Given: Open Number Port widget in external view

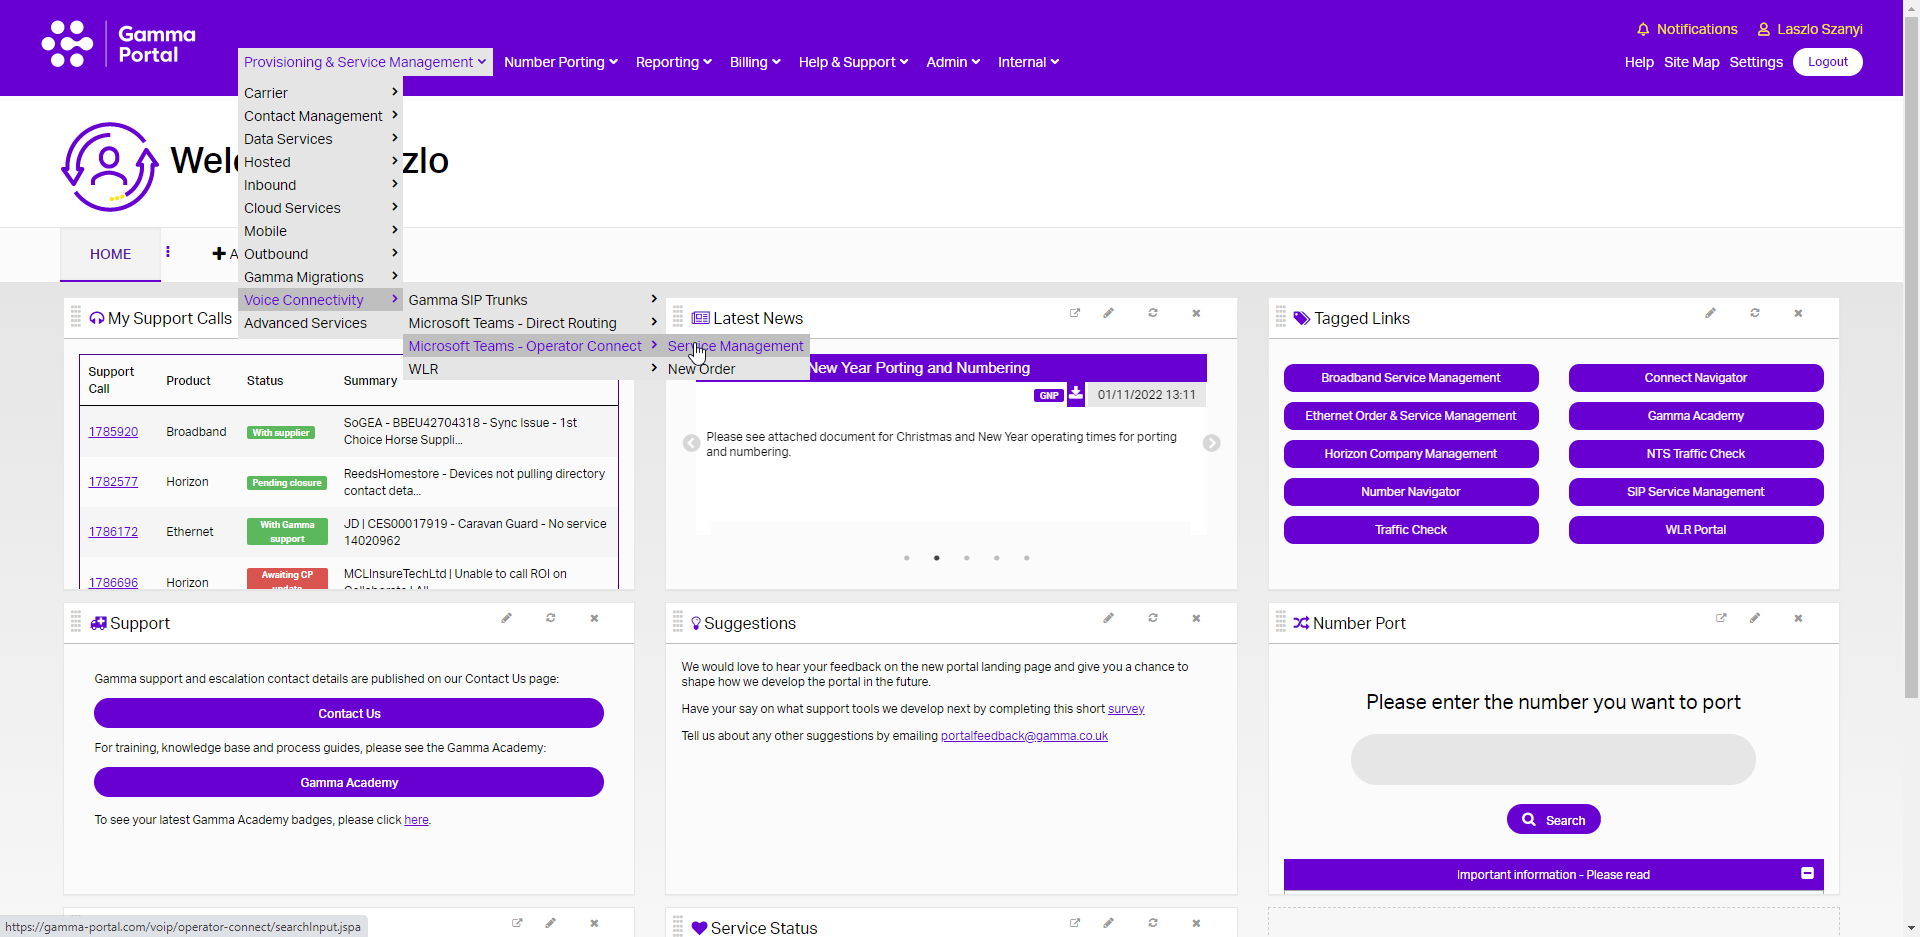Looking at the screenshot, I should (1721, 618).
